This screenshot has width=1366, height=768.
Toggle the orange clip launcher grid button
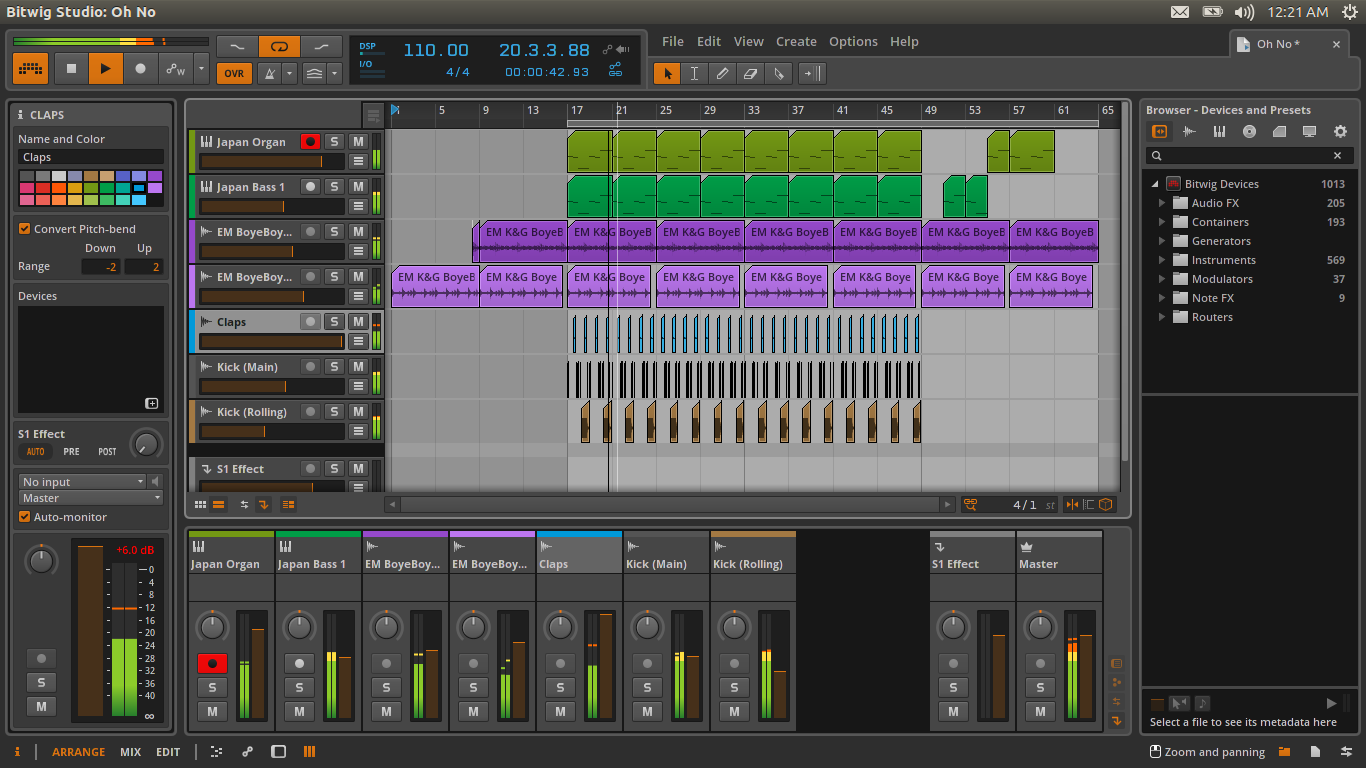tap(31, 69)
